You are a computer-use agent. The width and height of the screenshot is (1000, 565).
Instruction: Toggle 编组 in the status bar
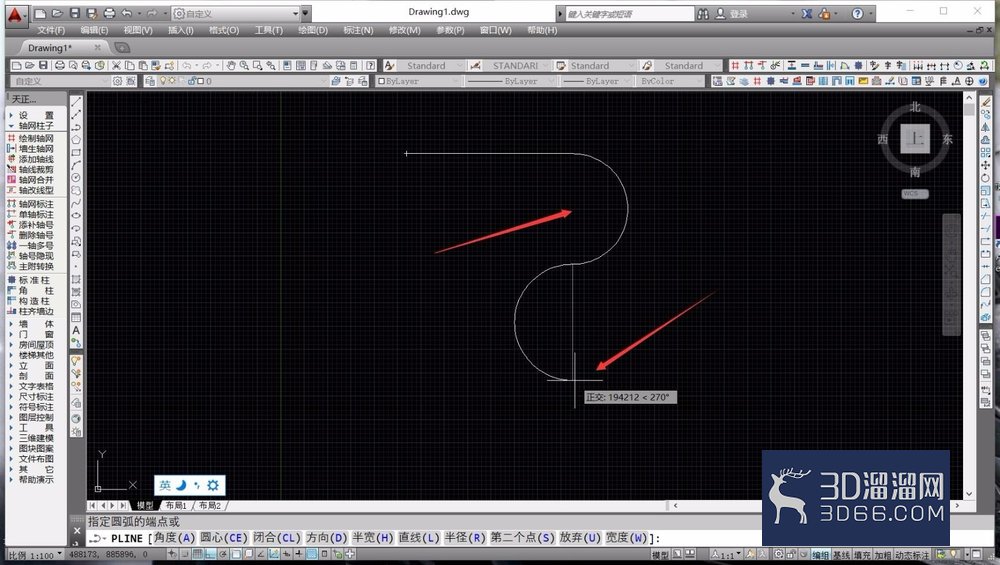pos(820,555)
